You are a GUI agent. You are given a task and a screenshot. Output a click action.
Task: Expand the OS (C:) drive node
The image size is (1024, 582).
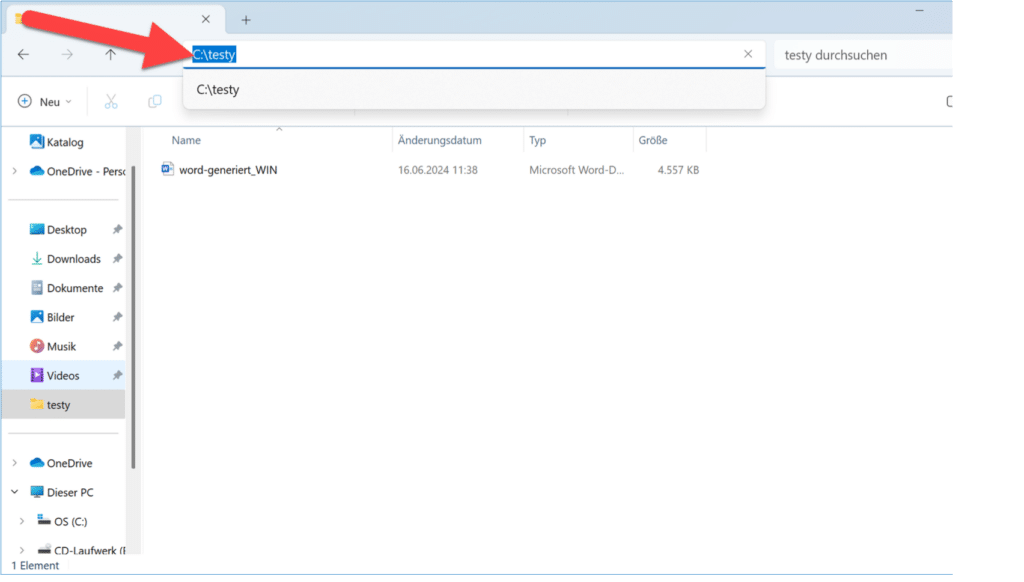tap(22, 521)
